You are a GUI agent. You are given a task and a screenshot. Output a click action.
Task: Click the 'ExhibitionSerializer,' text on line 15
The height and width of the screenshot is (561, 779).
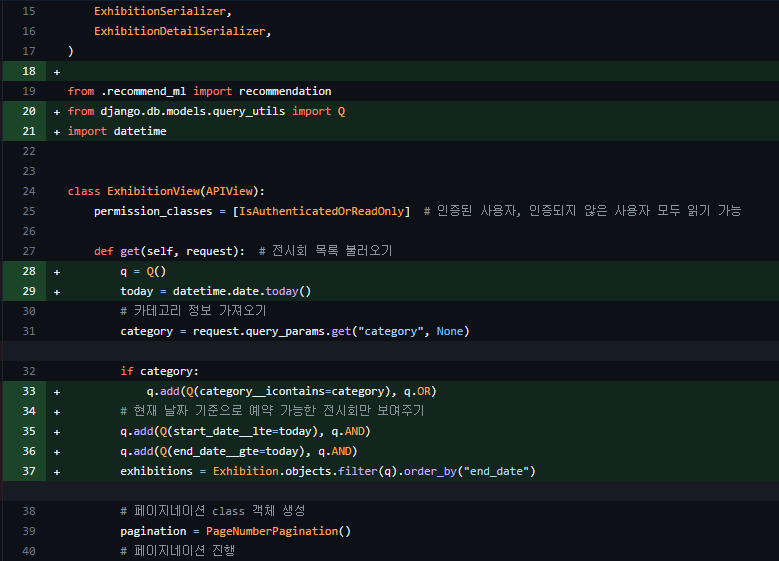pos(163,11)
